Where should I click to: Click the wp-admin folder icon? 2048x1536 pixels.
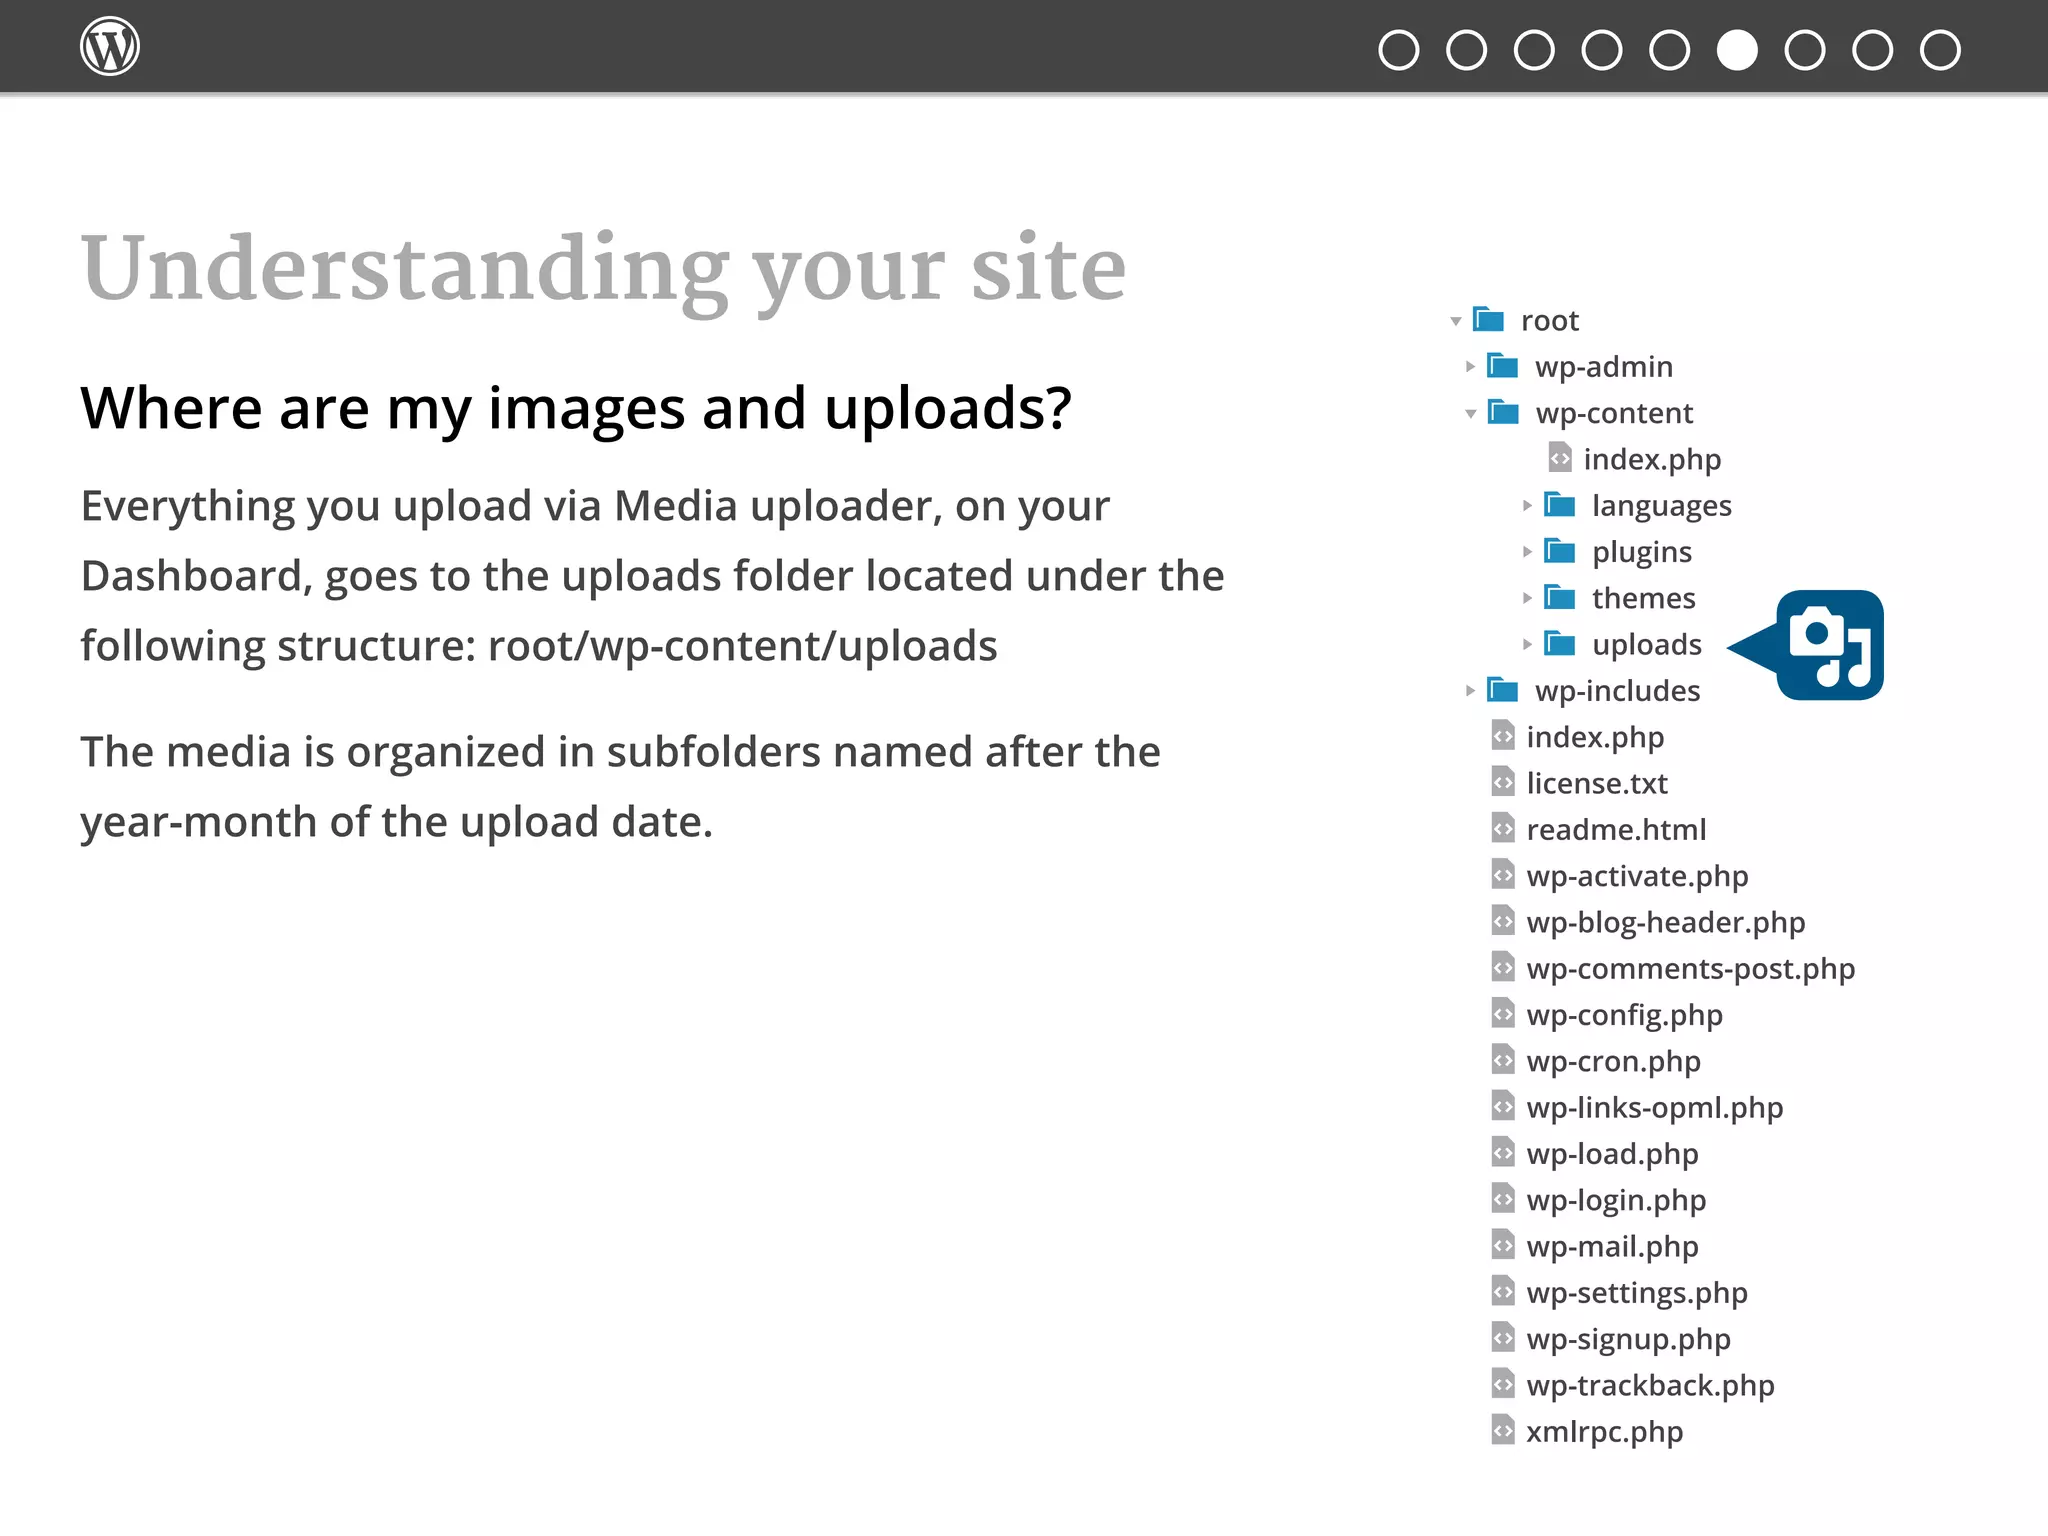(x=1503, y=365)
